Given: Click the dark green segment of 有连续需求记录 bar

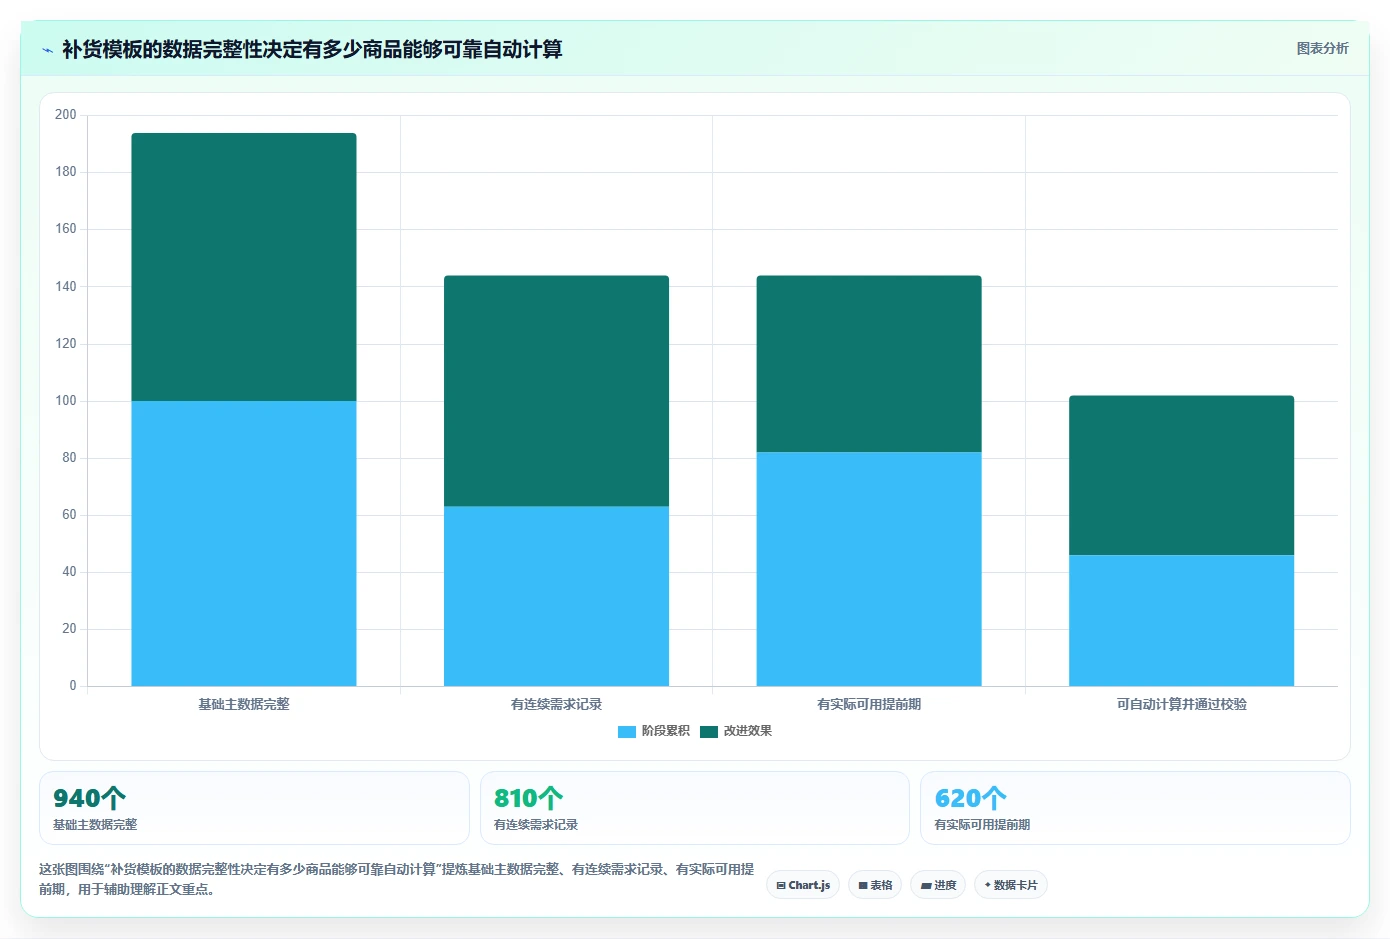Looking at the screenshot, I should coord(556,391).
